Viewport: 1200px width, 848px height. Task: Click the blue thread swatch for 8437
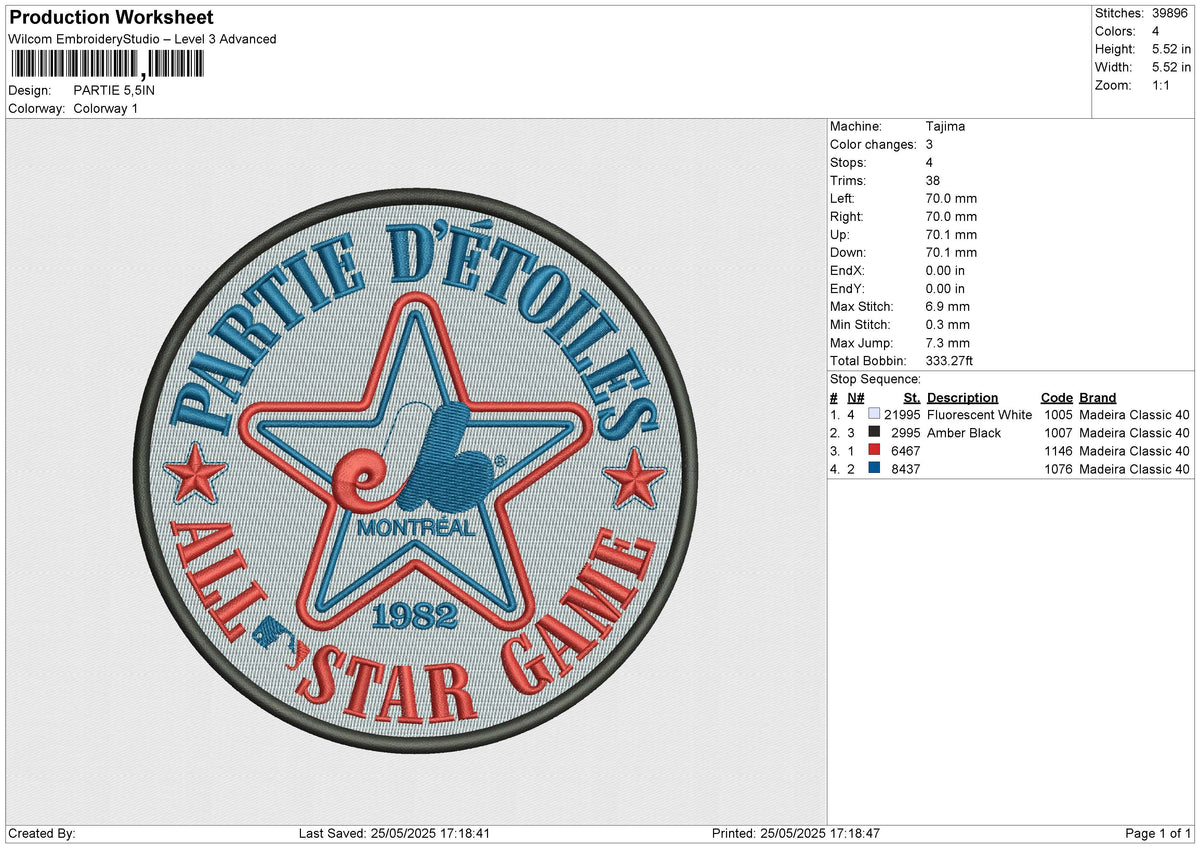[874, 468]
